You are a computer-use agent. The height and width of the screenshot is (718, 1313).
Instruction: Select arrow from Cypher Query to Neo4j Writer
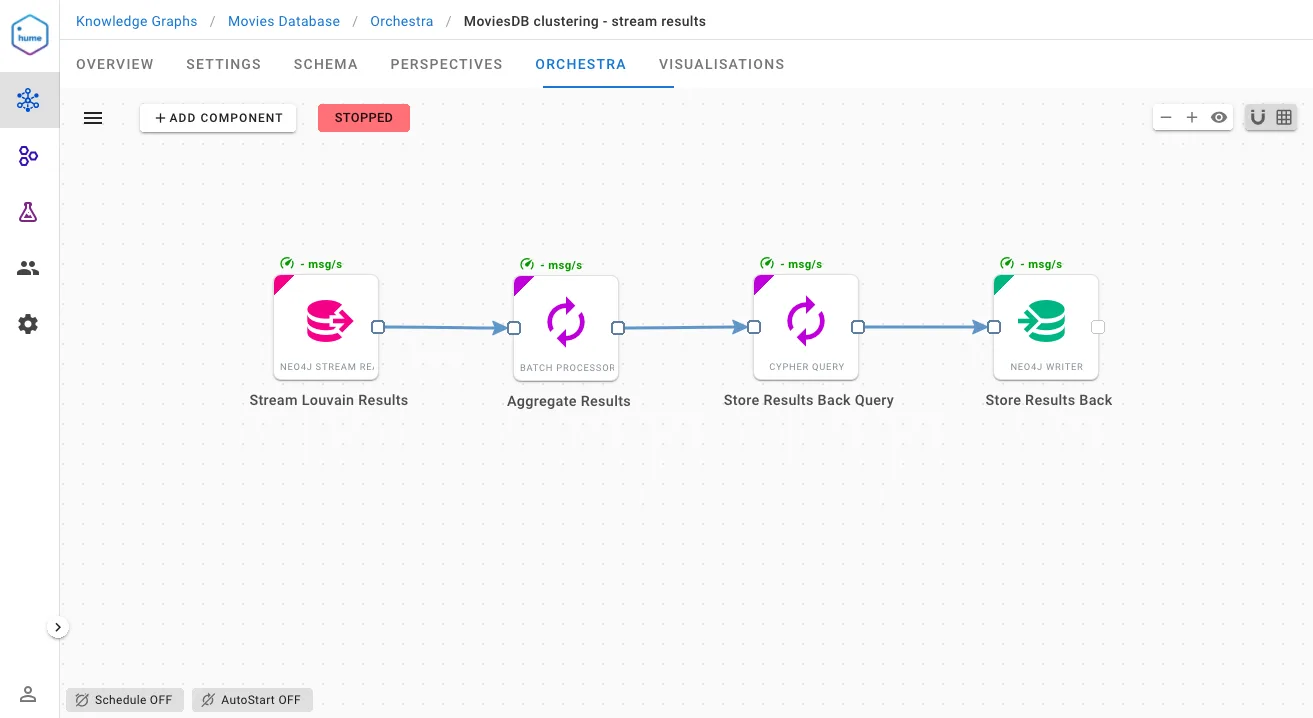coord(926,327)
